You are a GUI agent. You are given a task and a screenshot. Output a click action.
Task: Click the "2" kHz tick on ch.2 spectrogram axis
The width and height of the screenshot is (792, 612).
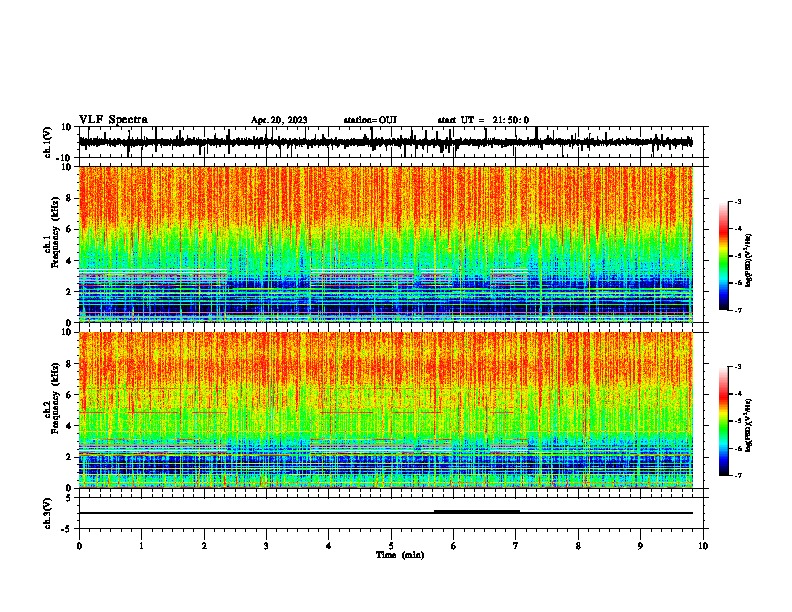tap(69, 457)
